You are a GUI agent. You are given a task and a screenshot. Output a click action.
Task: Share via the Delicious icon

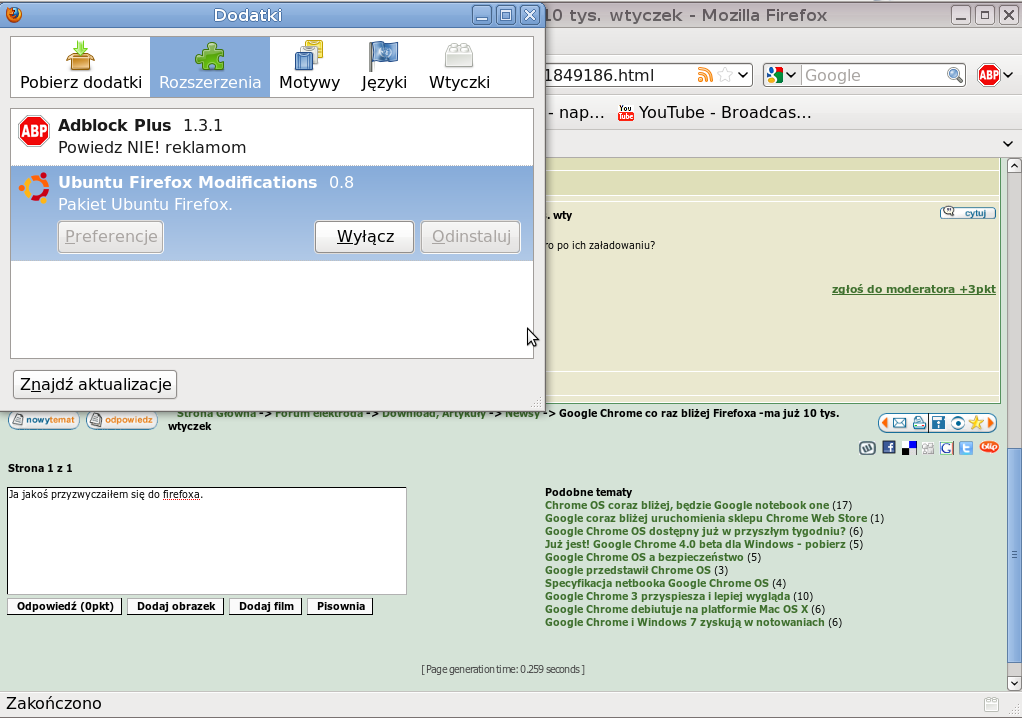click(x=909, y=448)
